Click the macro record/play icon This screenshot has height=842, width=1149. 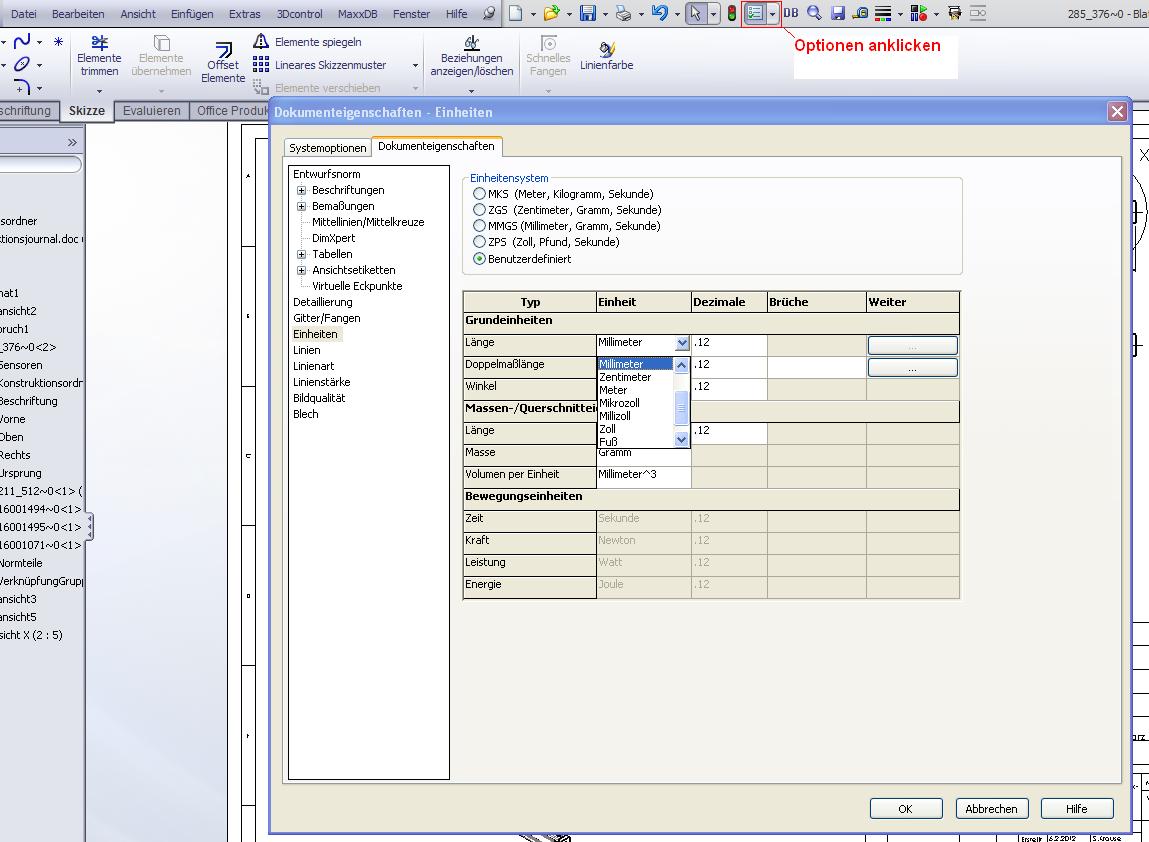coord(918,12)
